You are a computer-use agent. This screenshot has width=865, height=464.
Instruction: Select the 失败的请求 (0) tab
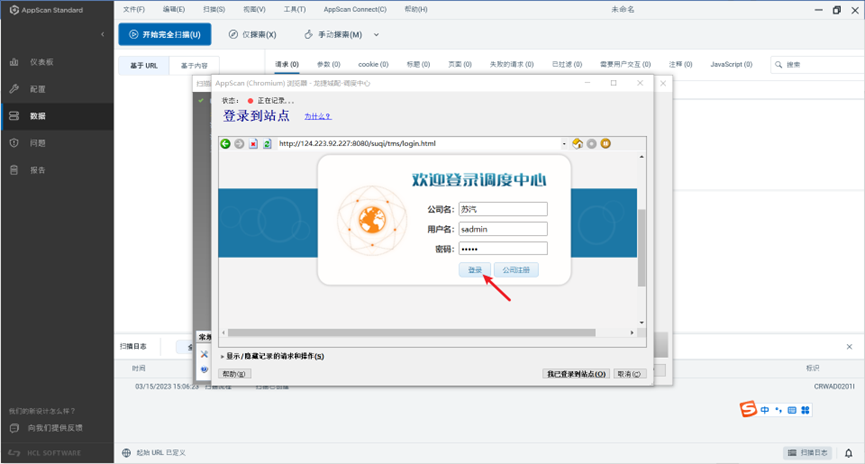tap(512, 65)
